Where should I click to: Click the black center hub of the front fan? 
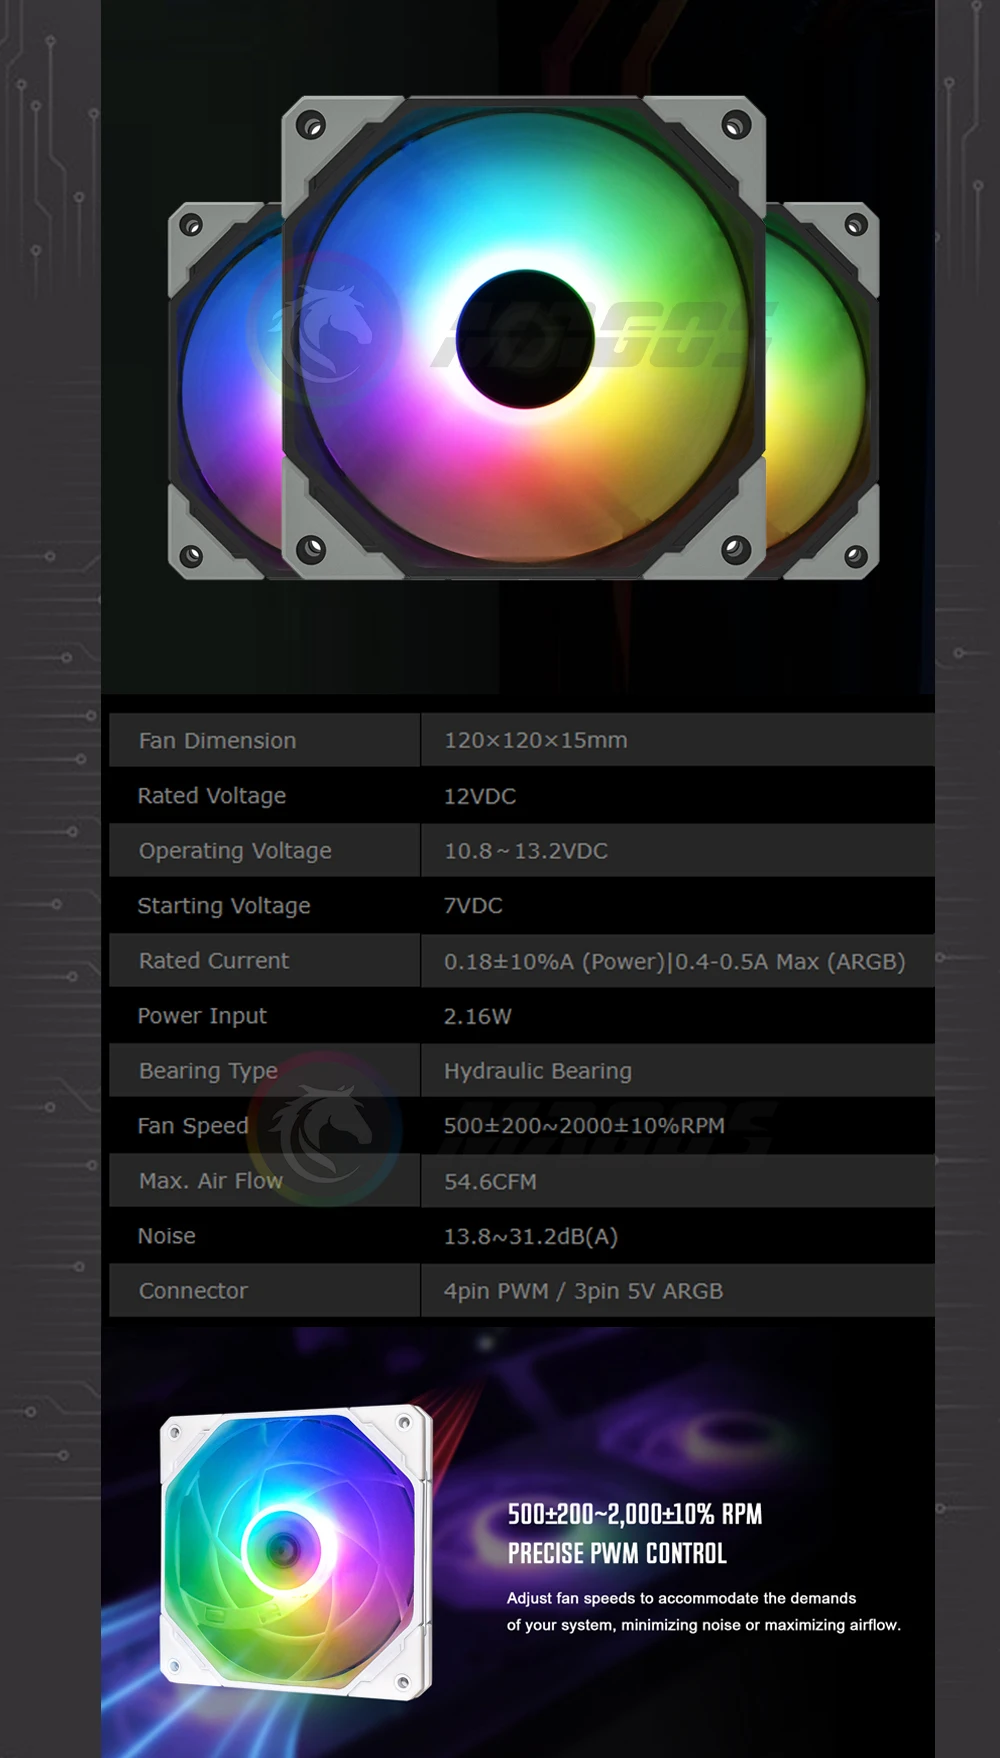525,337
